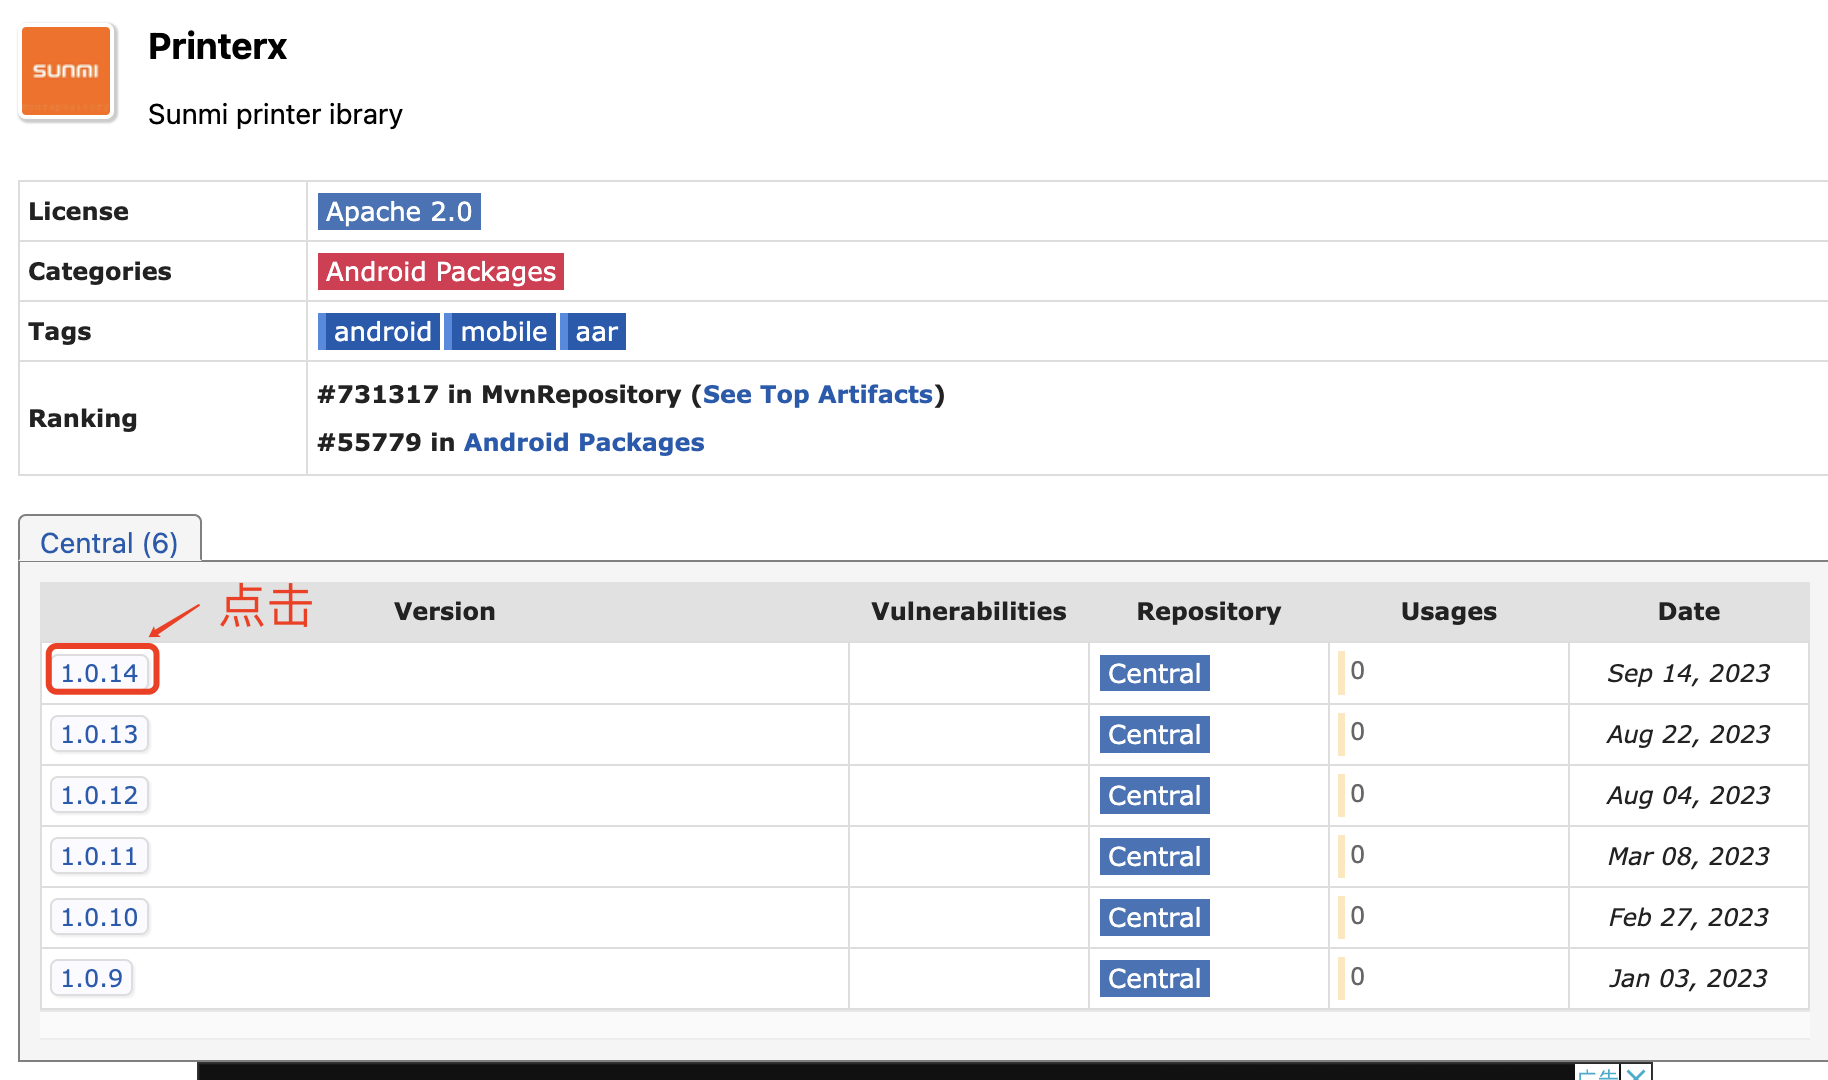Click the Vulnerabilities column header

[x=969, y=611]
